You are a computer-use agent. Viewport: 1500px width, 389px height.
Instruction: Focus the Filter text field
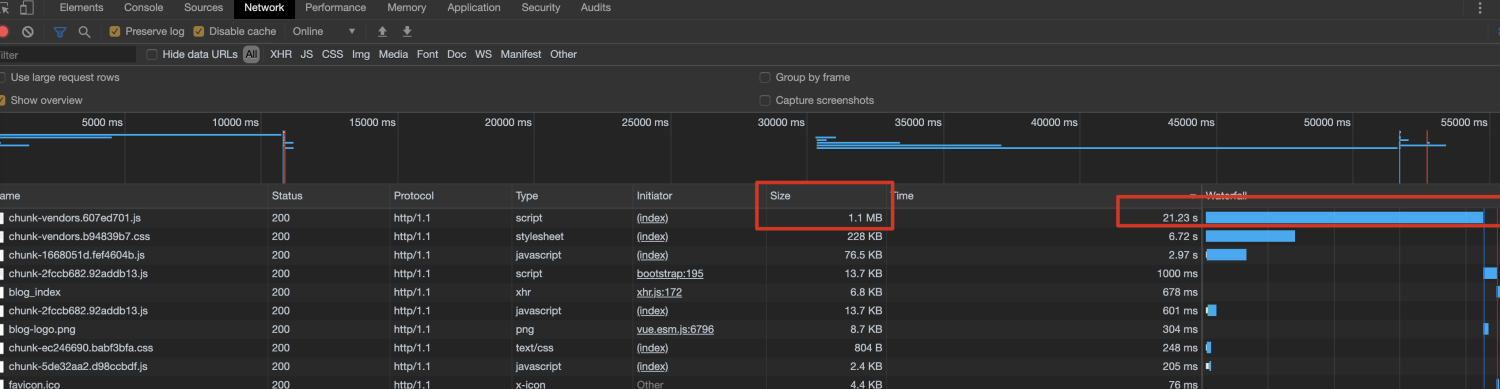(67, 55)
